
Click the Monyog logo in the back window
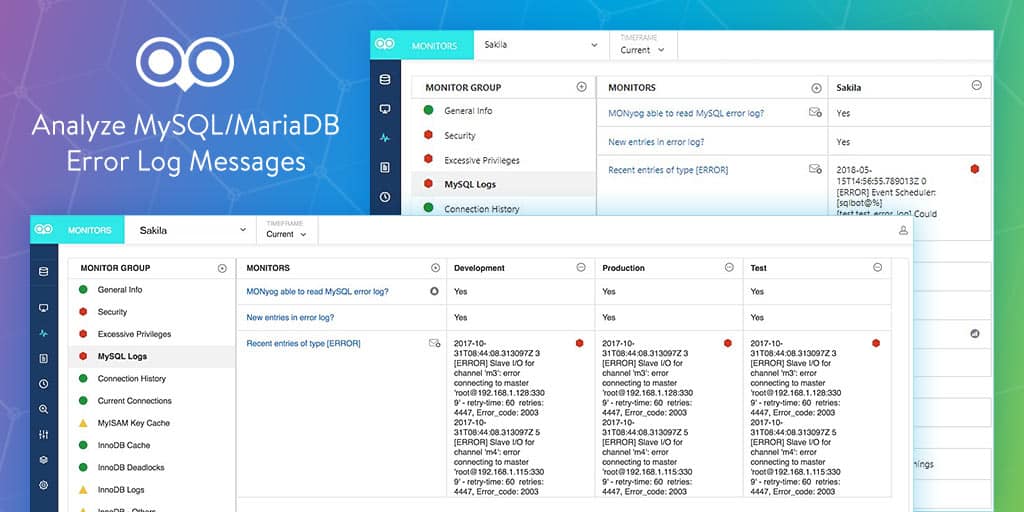[x=385, y=44]
